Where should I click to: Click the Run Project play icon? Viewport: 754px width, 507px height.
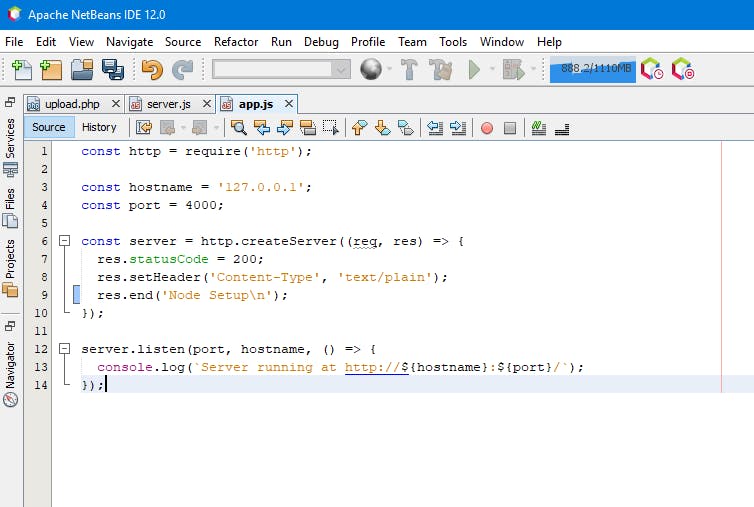click(474, 69)
